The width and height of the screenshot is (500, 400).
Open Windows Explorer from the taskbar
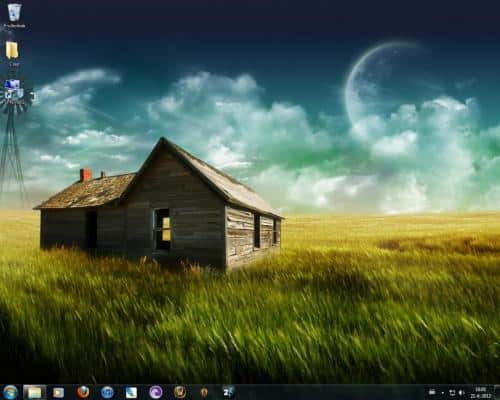tap(35, 392)
